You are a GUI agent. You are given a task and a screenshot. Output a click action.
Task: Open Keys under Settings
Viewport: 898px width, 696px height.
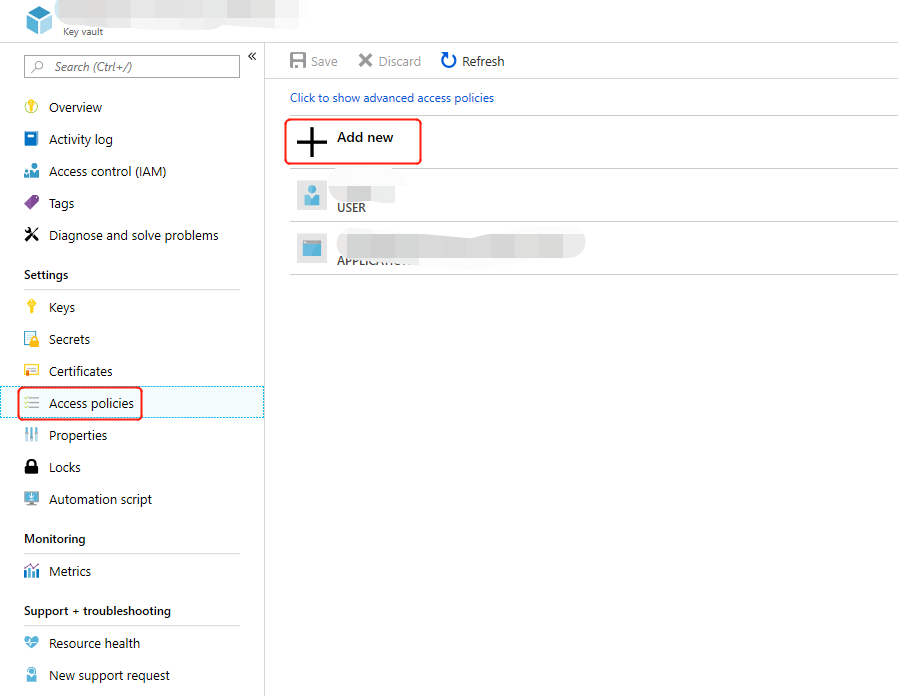62,308
